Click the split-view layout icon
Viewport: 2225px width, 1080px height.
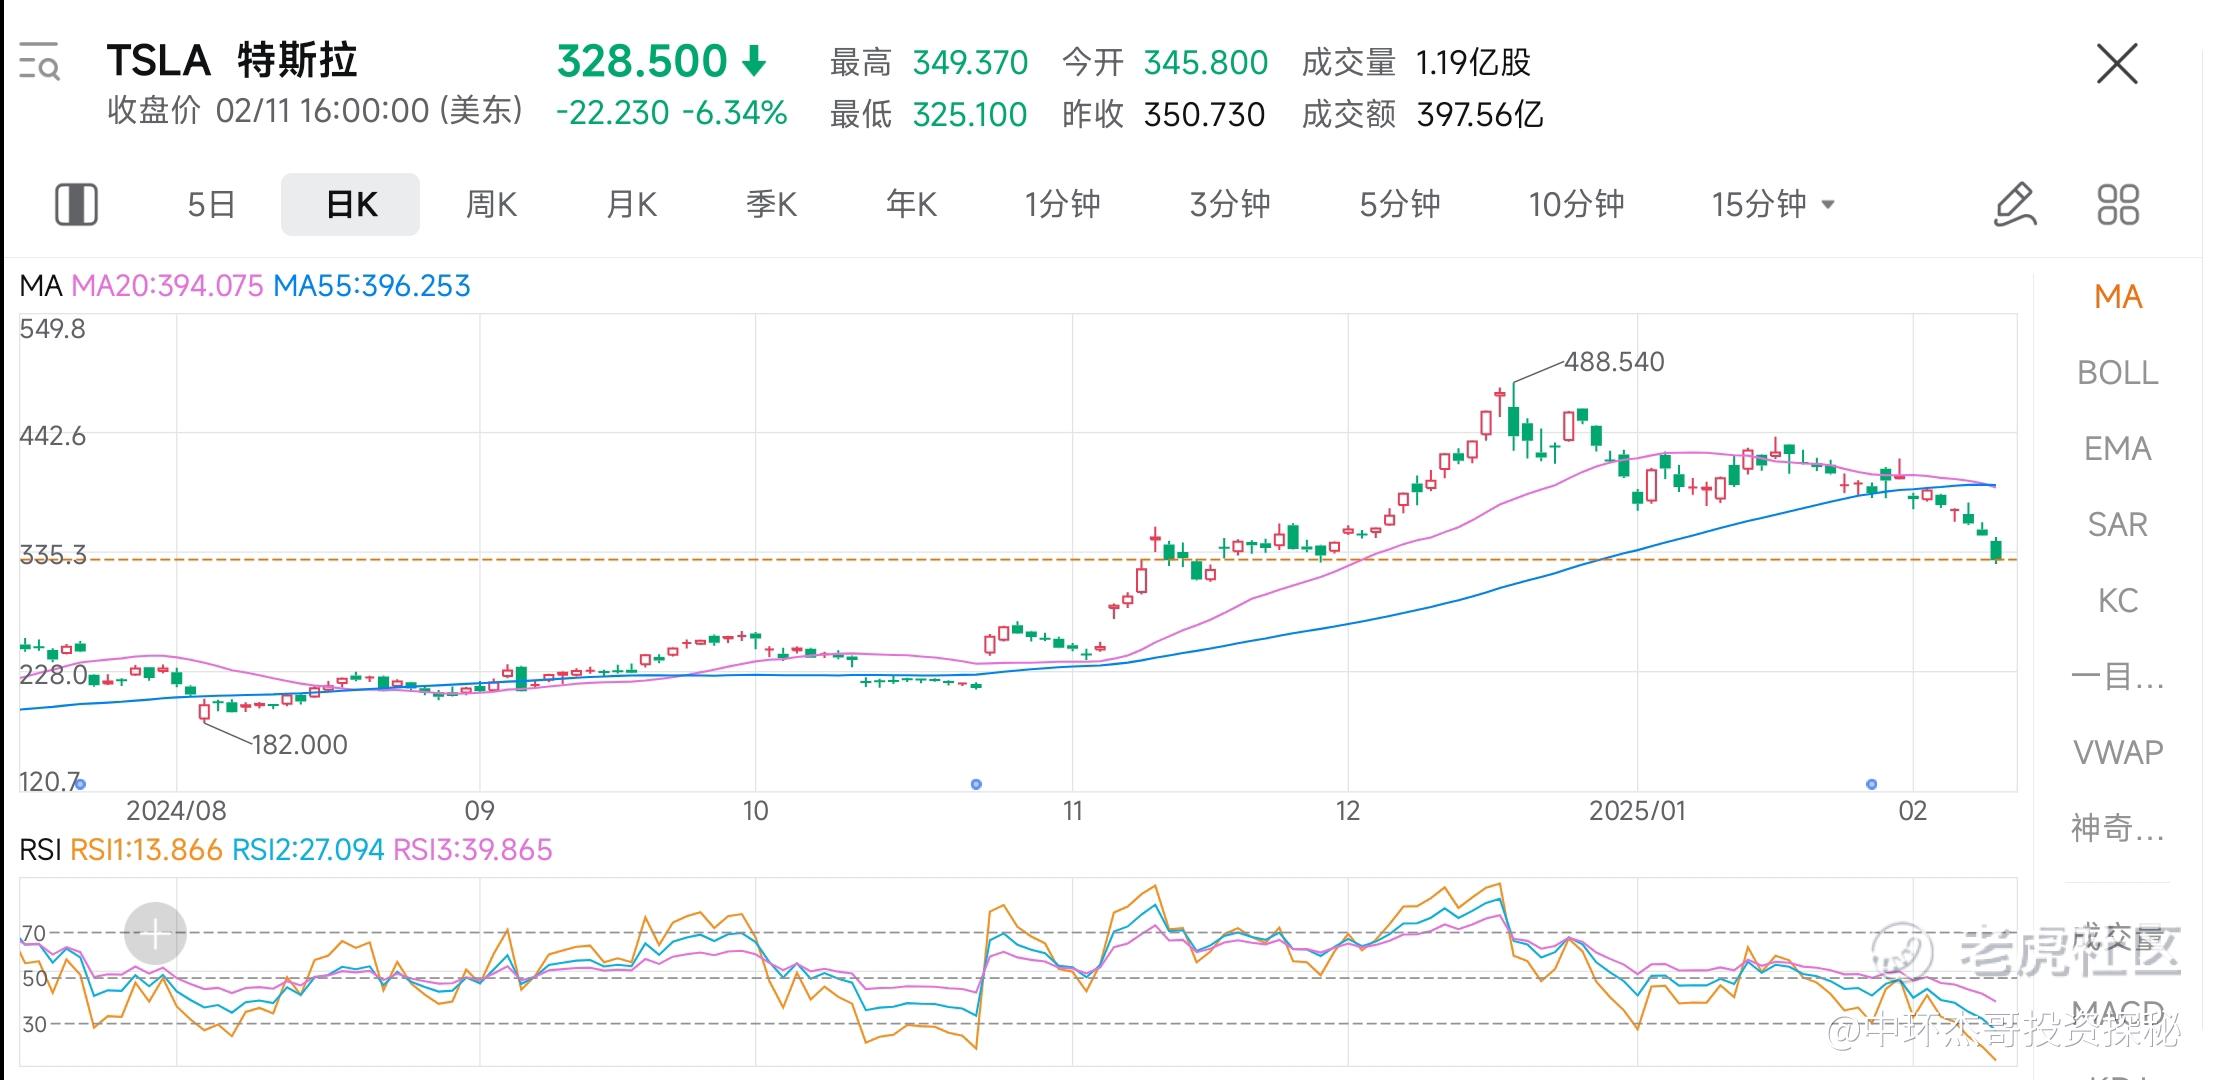(x=76, y=205)
